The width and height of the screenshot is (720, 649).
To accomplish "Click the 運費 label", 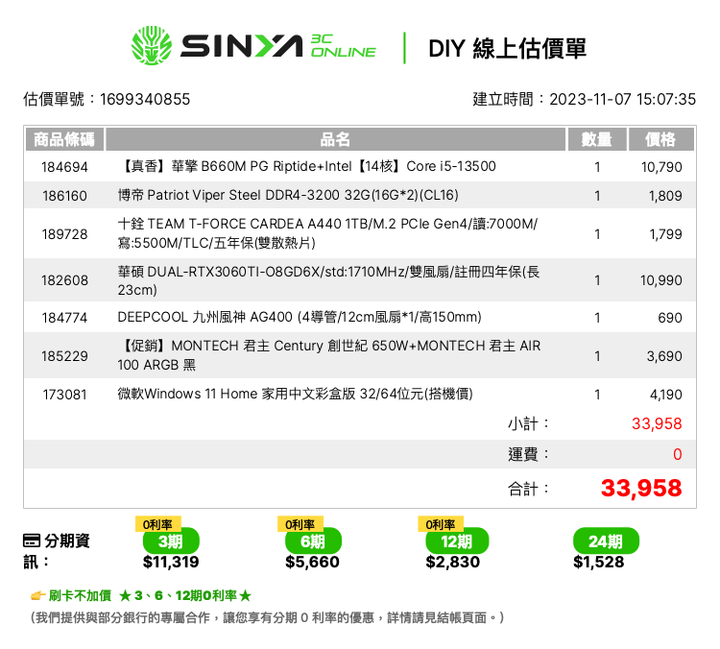I will point(528,454).
